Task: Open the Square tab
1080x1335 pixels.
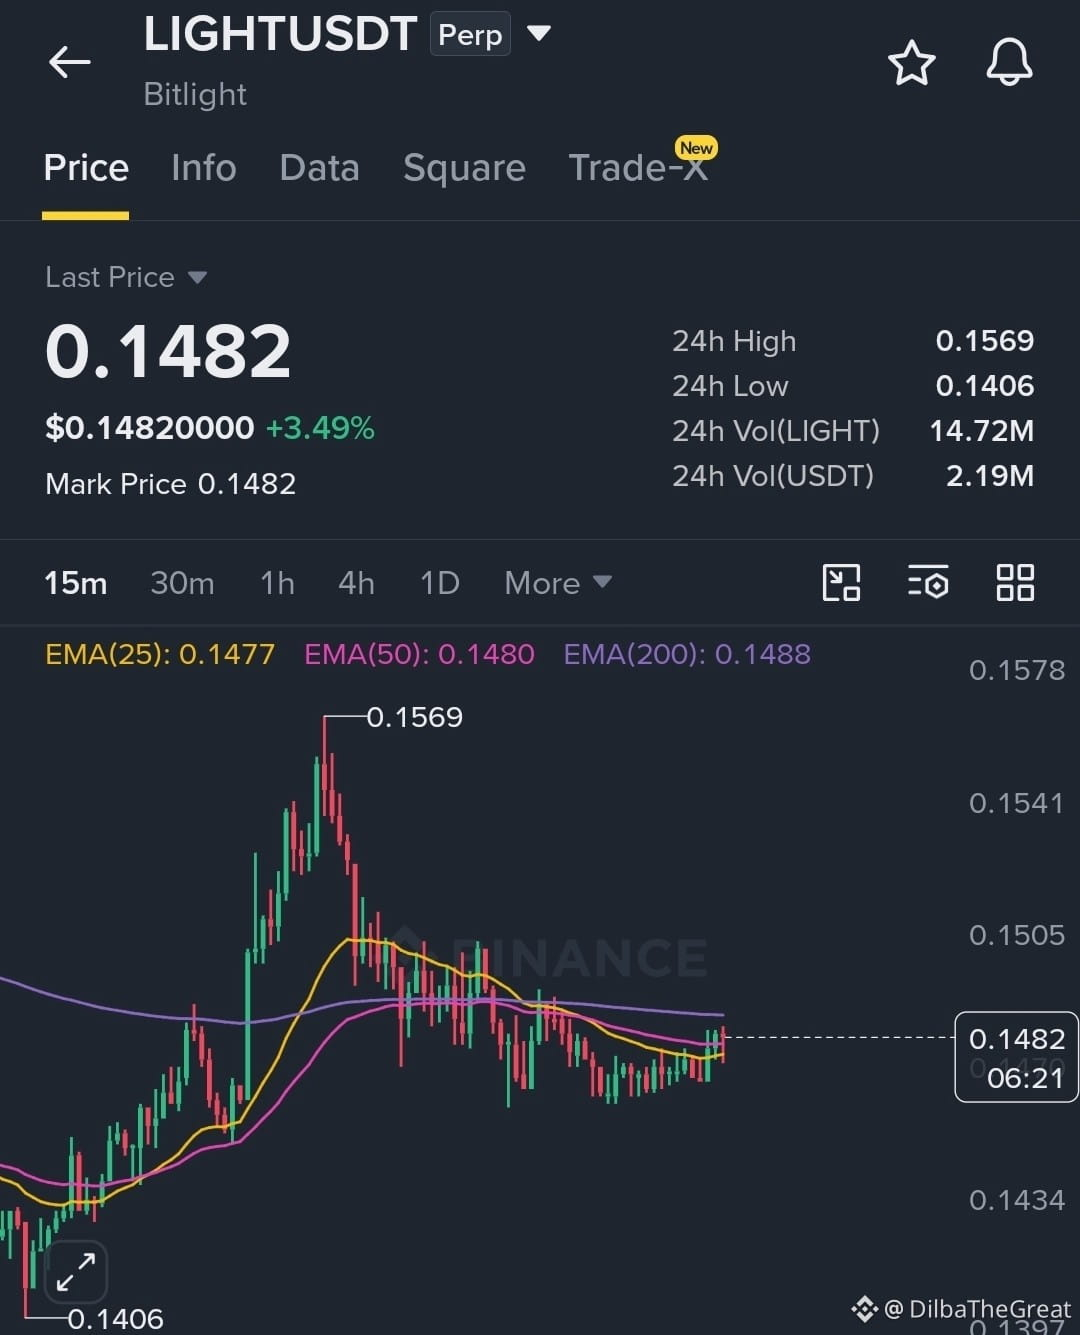Action: (464, 168)
